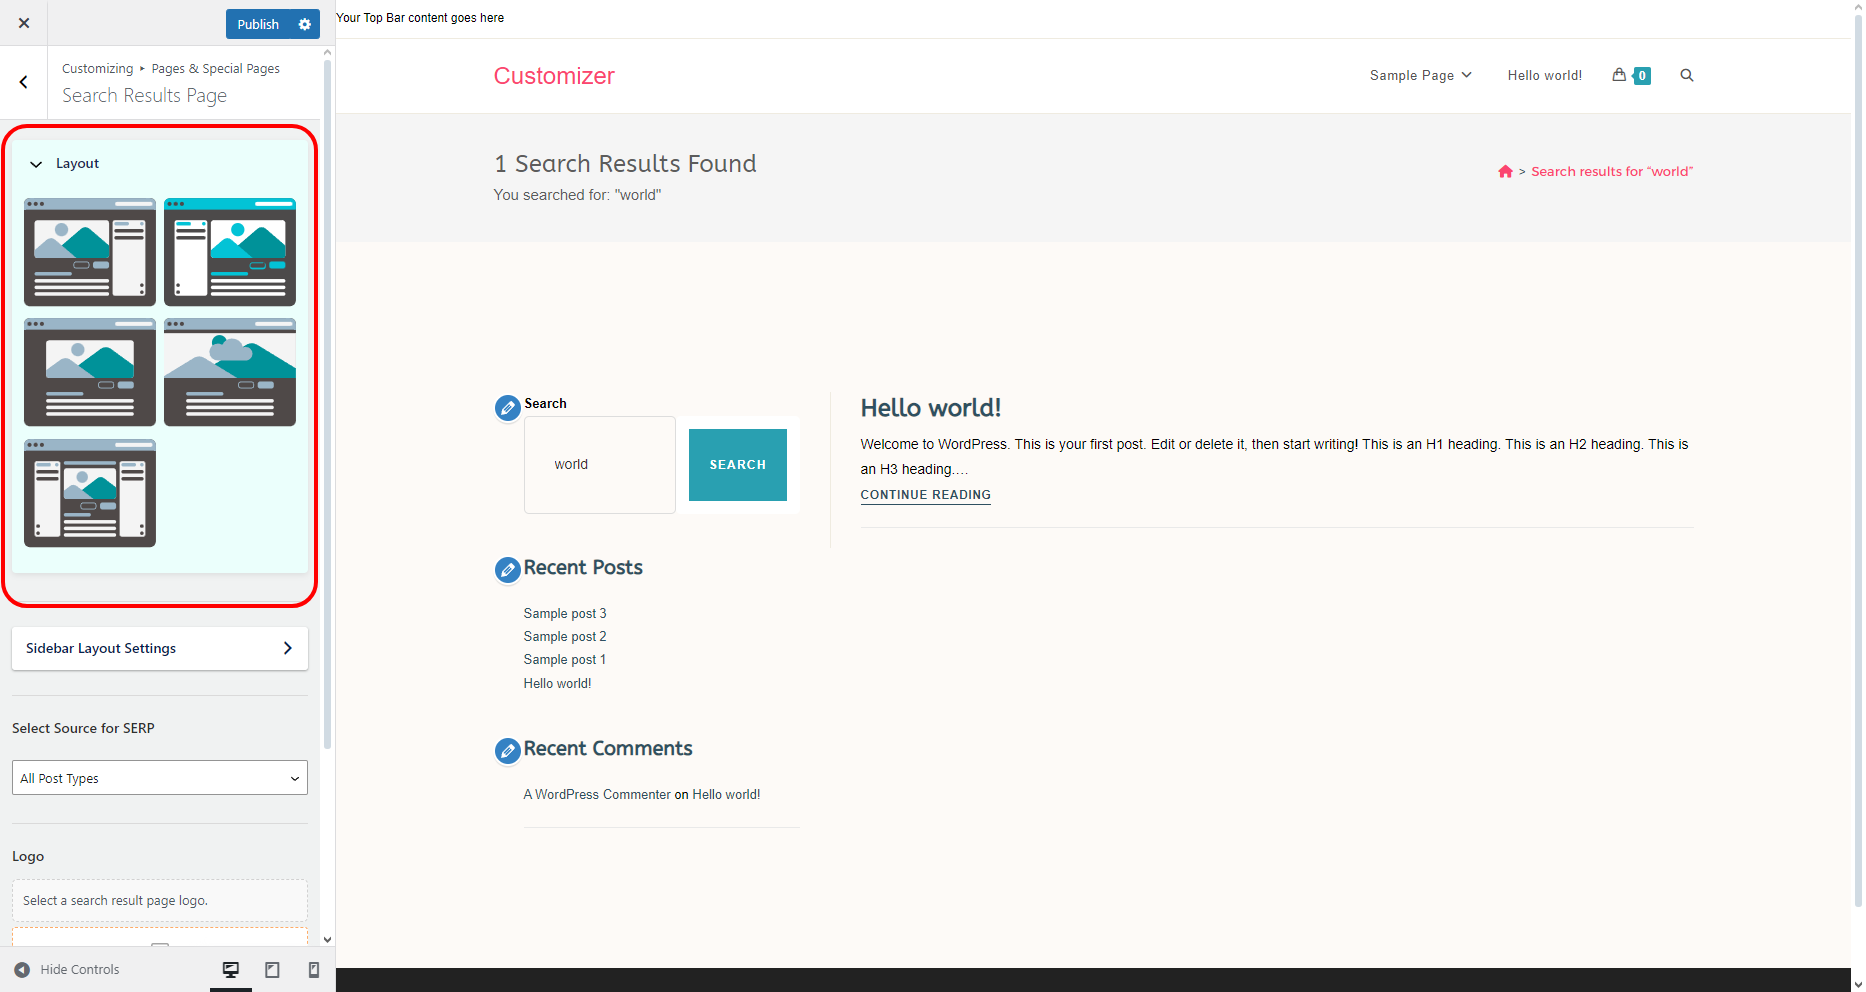Click Pages & Special Pages breadcrumb text
1866x992 pixels.
coord(216,68)
